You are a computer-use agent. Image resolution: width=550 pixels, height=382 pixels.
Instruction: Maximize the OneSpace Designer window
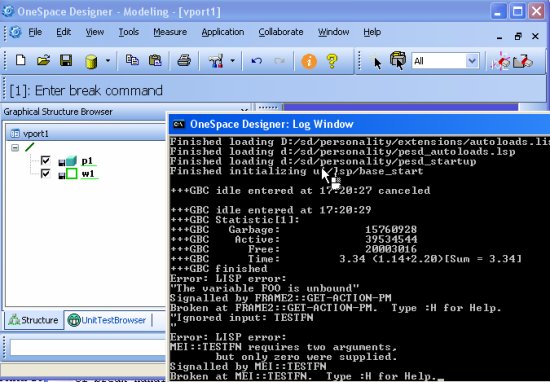click(x=518, y=12)
